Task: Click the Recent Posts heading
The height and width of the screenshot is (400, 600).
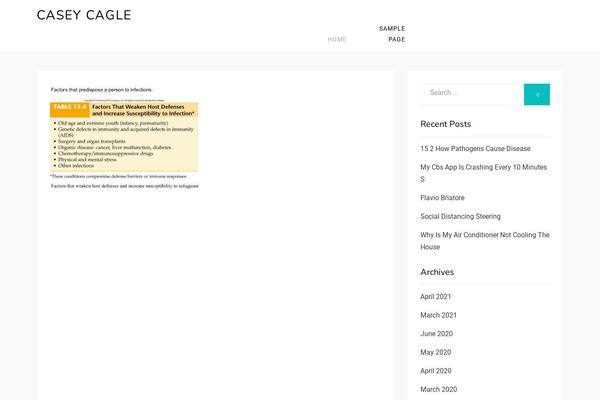Action: tap(445, 124)
